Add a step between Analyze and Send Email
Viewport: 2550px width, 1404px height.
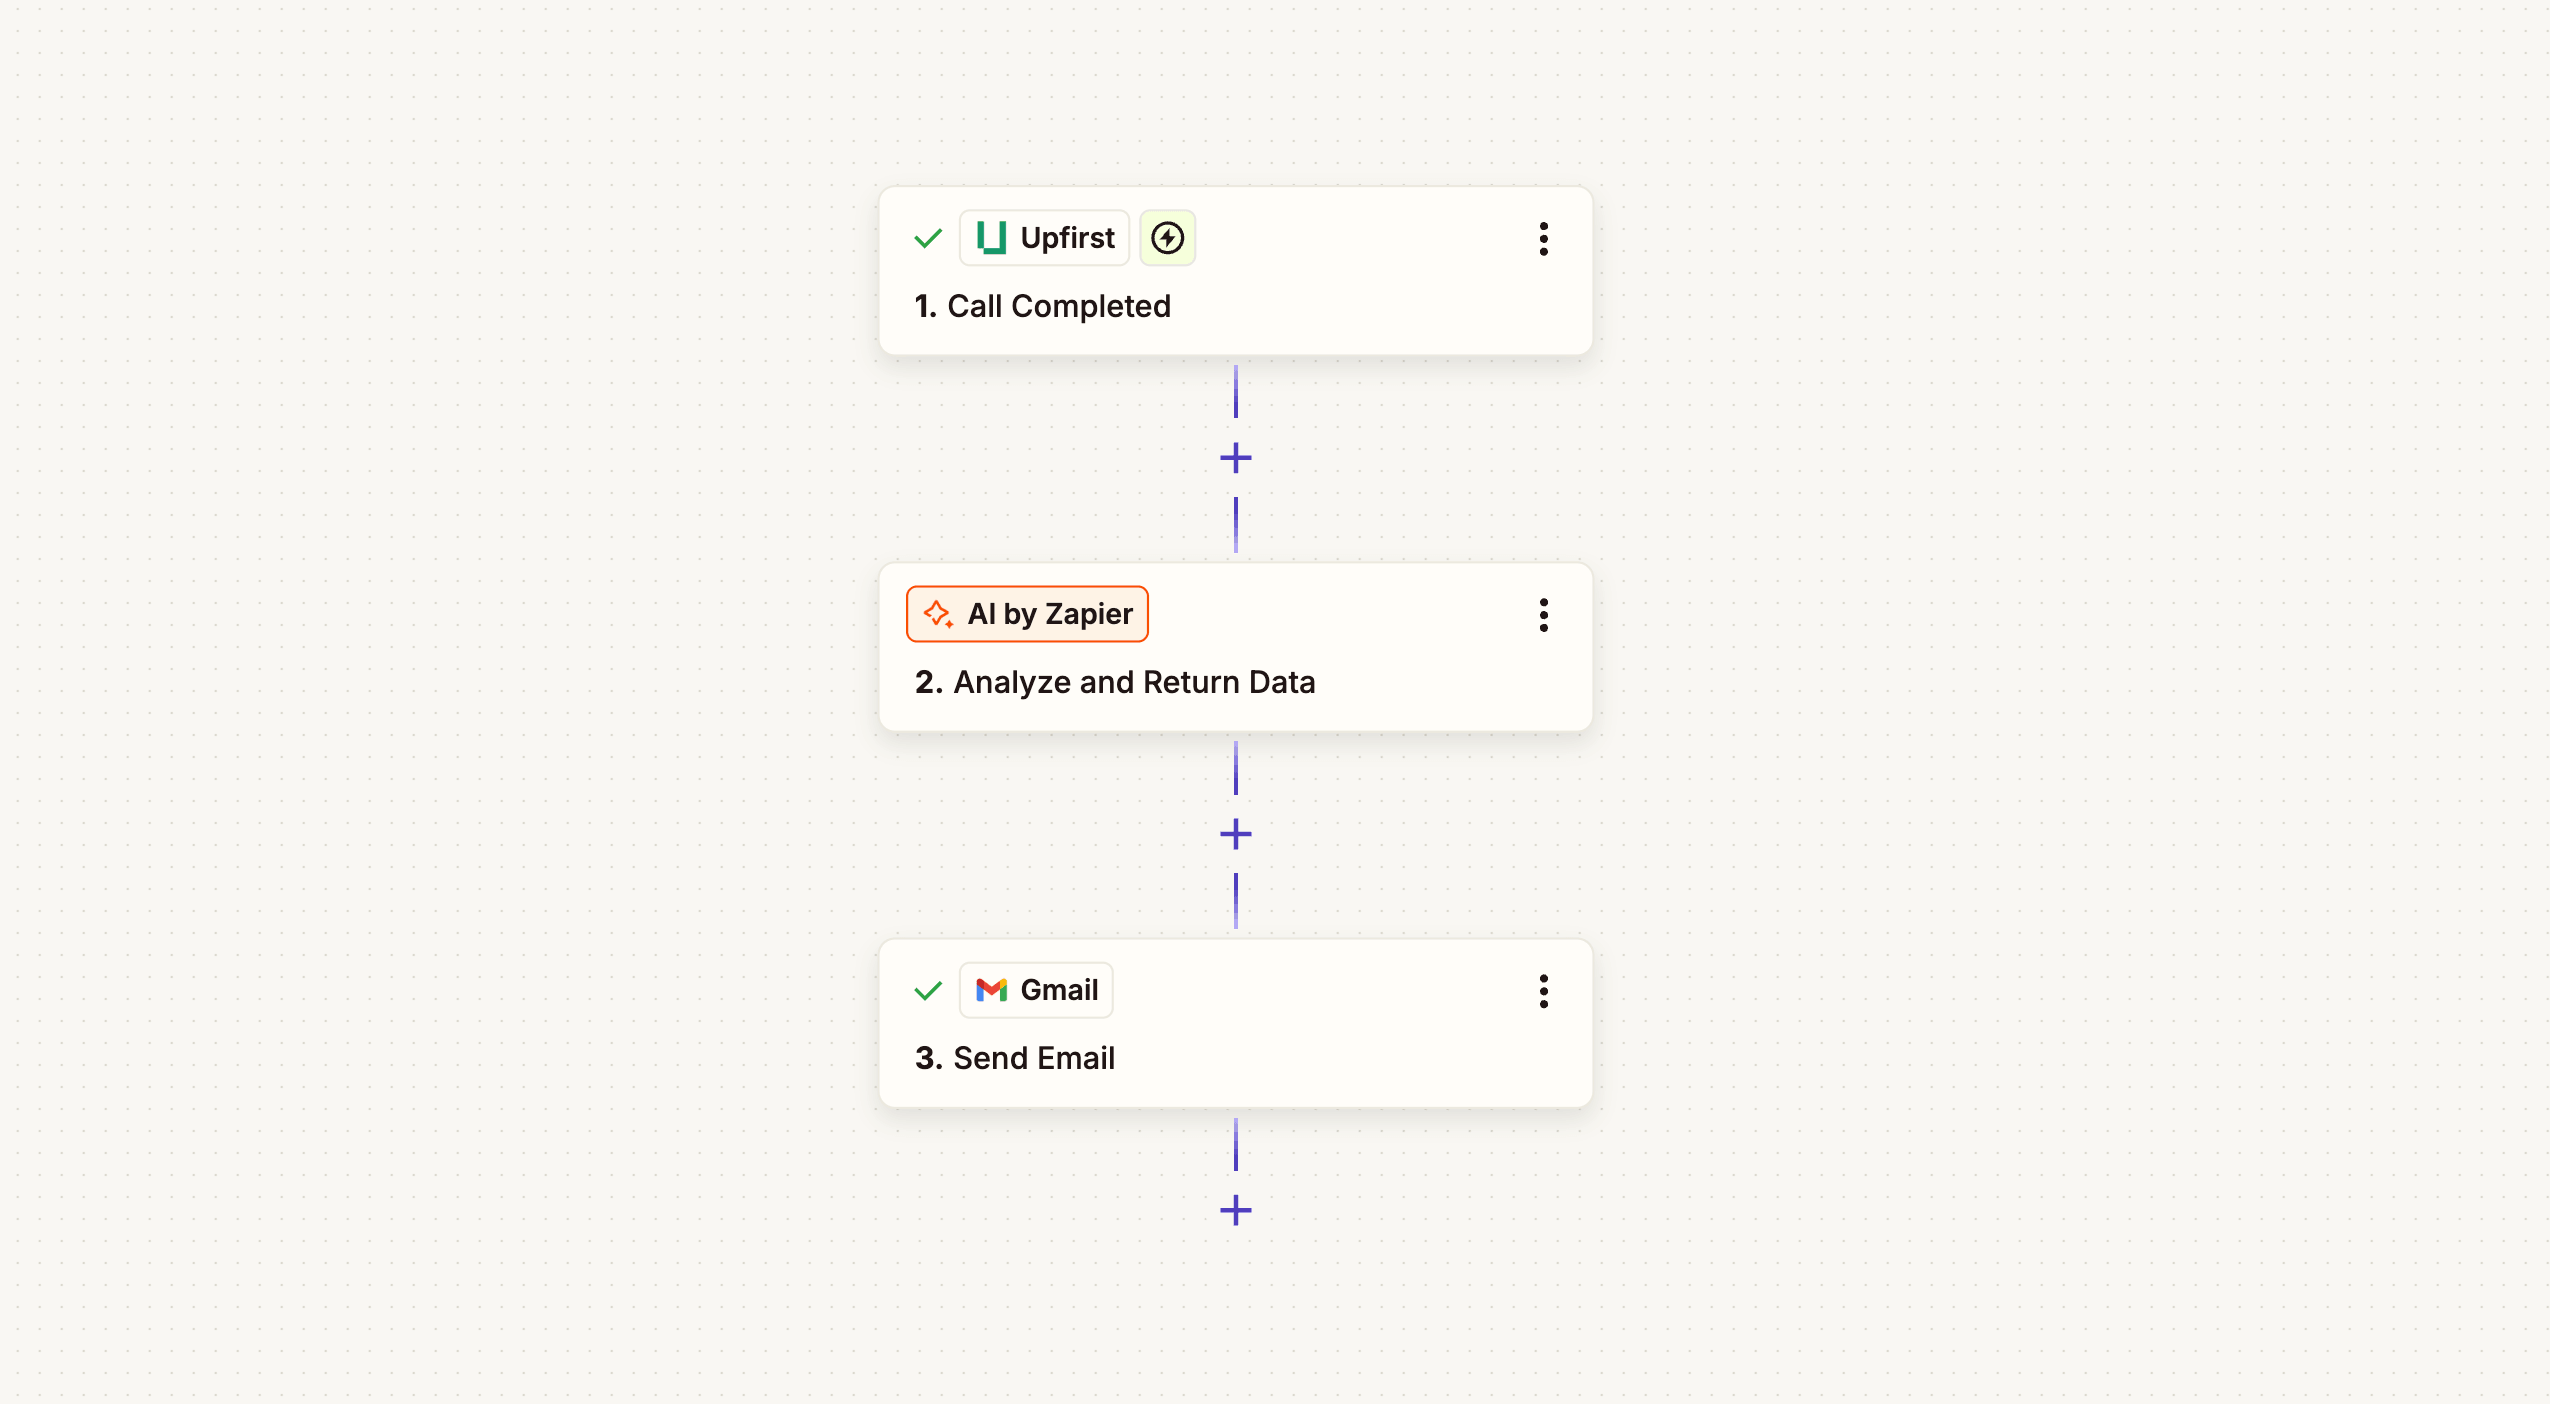pos(1235,834)
